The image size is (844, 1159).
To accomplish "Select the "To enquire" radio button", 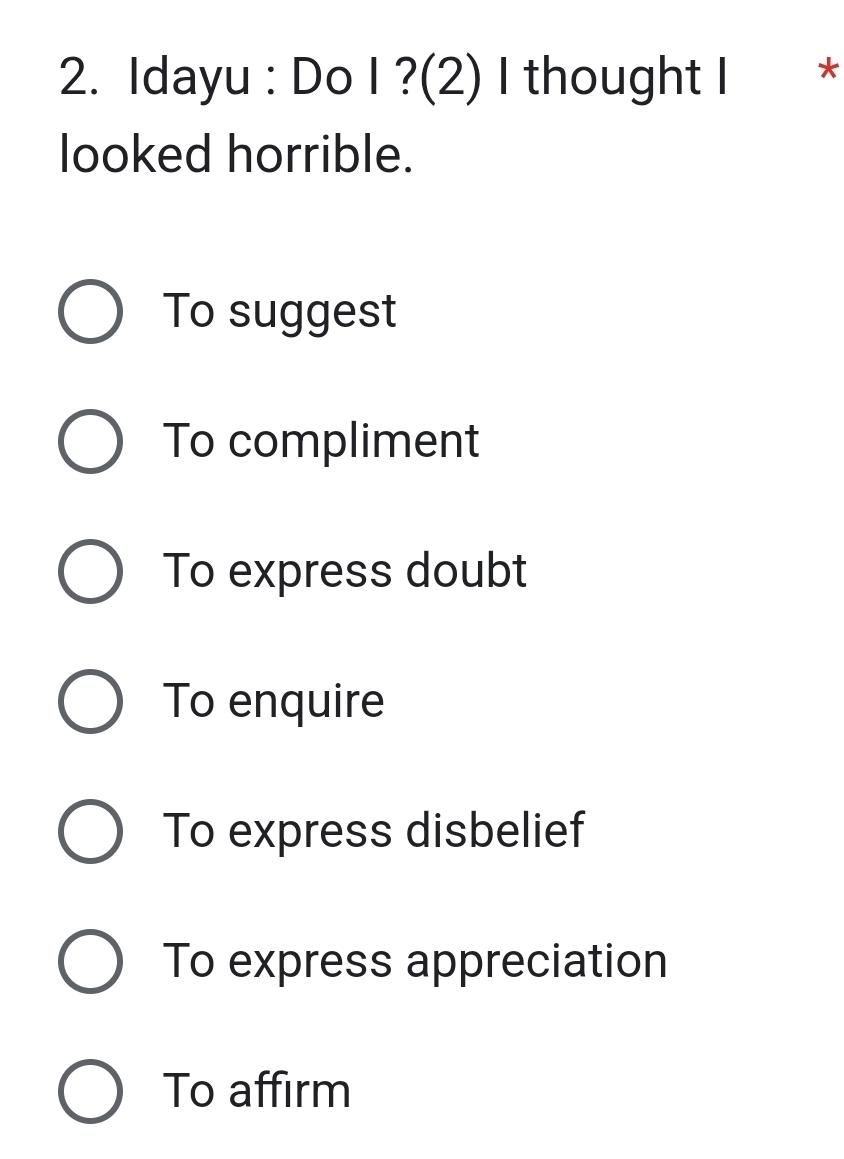I will click(91, 701).
